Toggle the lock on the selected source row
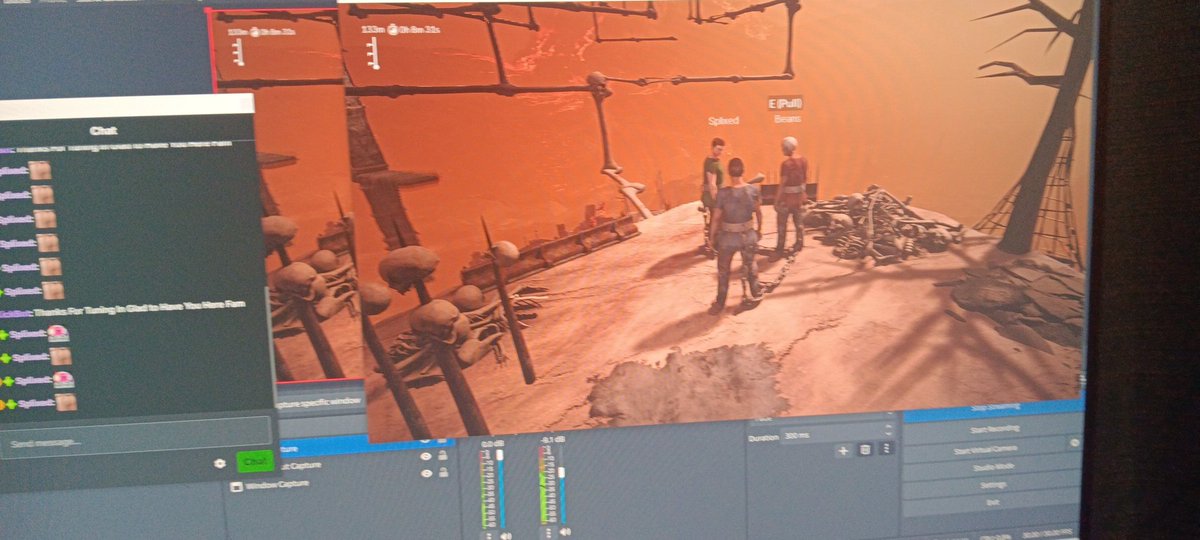Screen dimensions: 1200x540 pyautogui.click(x=441, y=440)
